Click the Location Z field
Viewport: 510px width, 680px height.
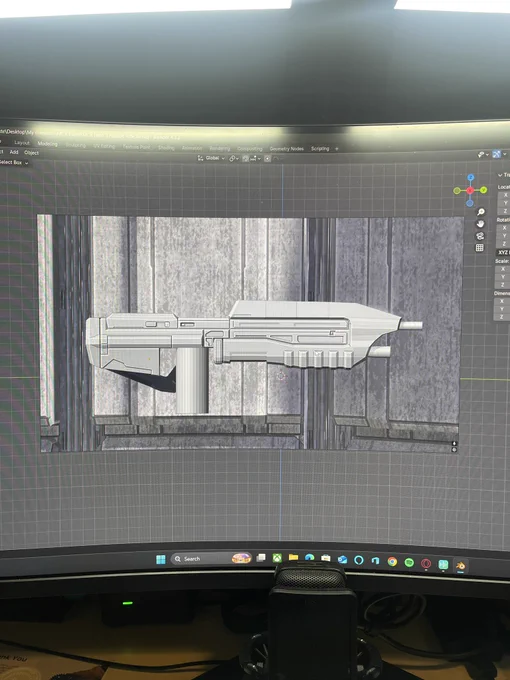click(x=503, y=211)
